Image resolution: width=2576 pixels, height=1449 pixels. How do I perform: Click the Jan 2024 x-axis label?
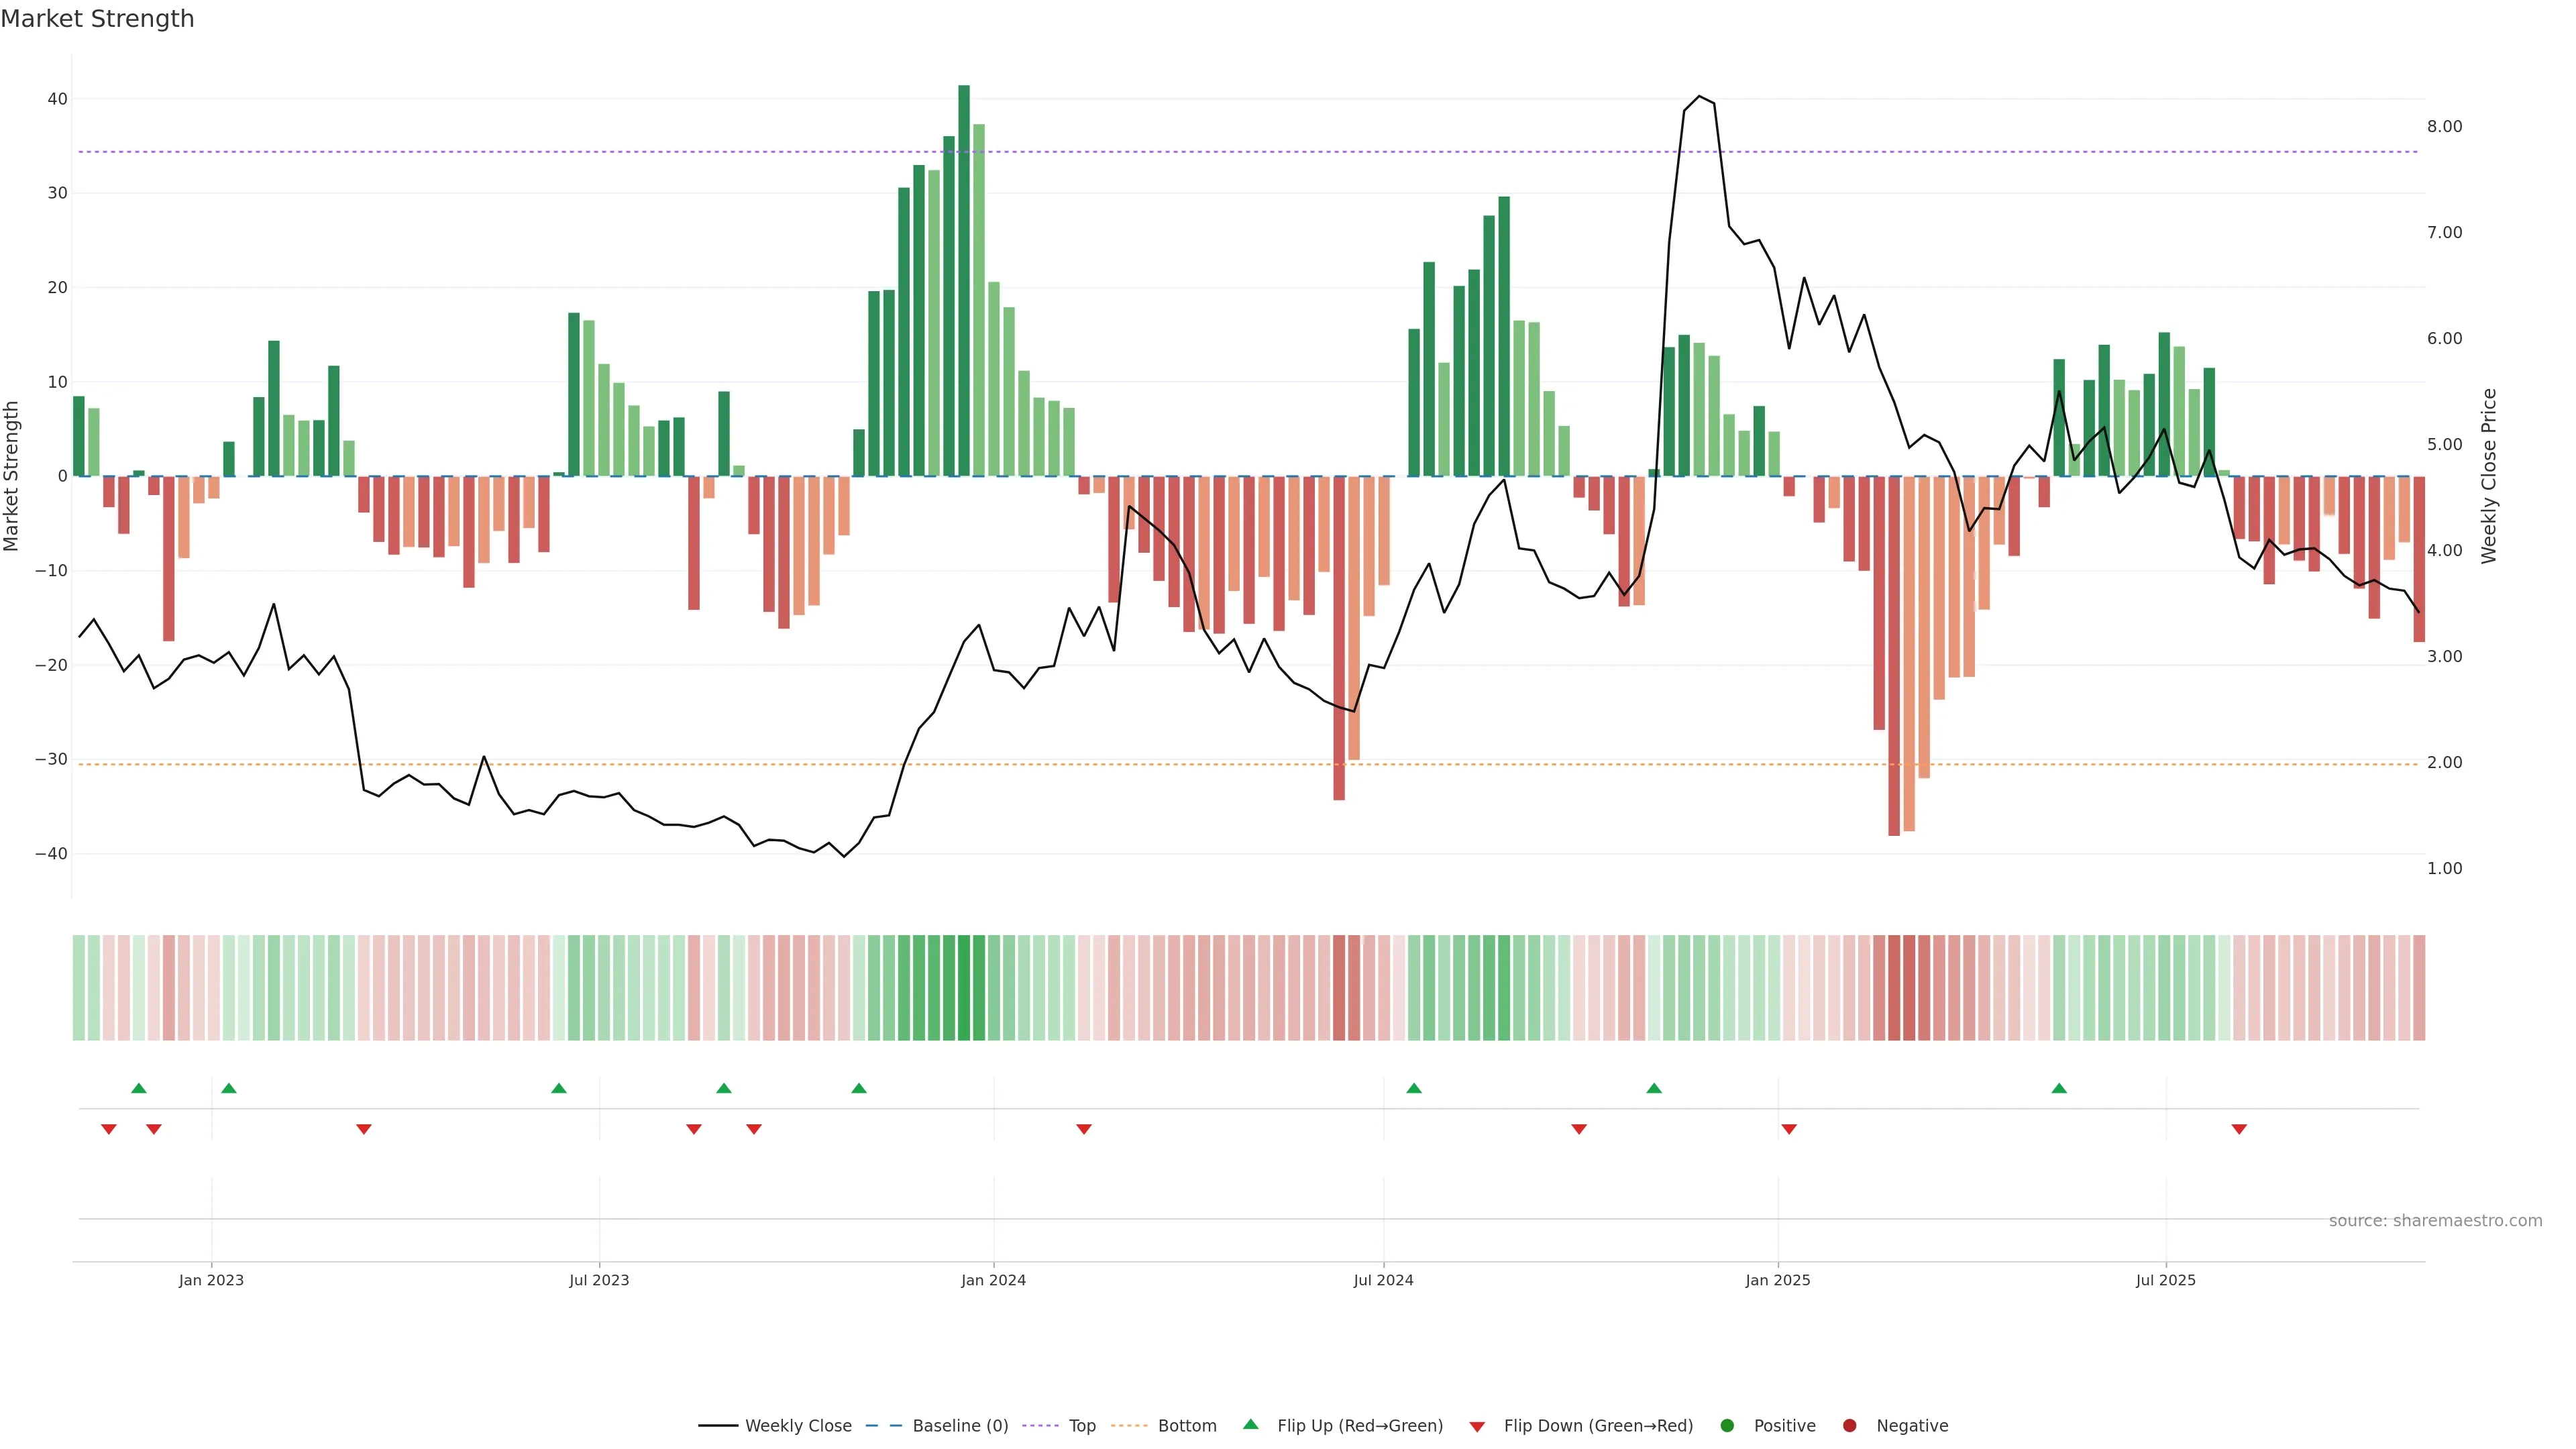993,1280
